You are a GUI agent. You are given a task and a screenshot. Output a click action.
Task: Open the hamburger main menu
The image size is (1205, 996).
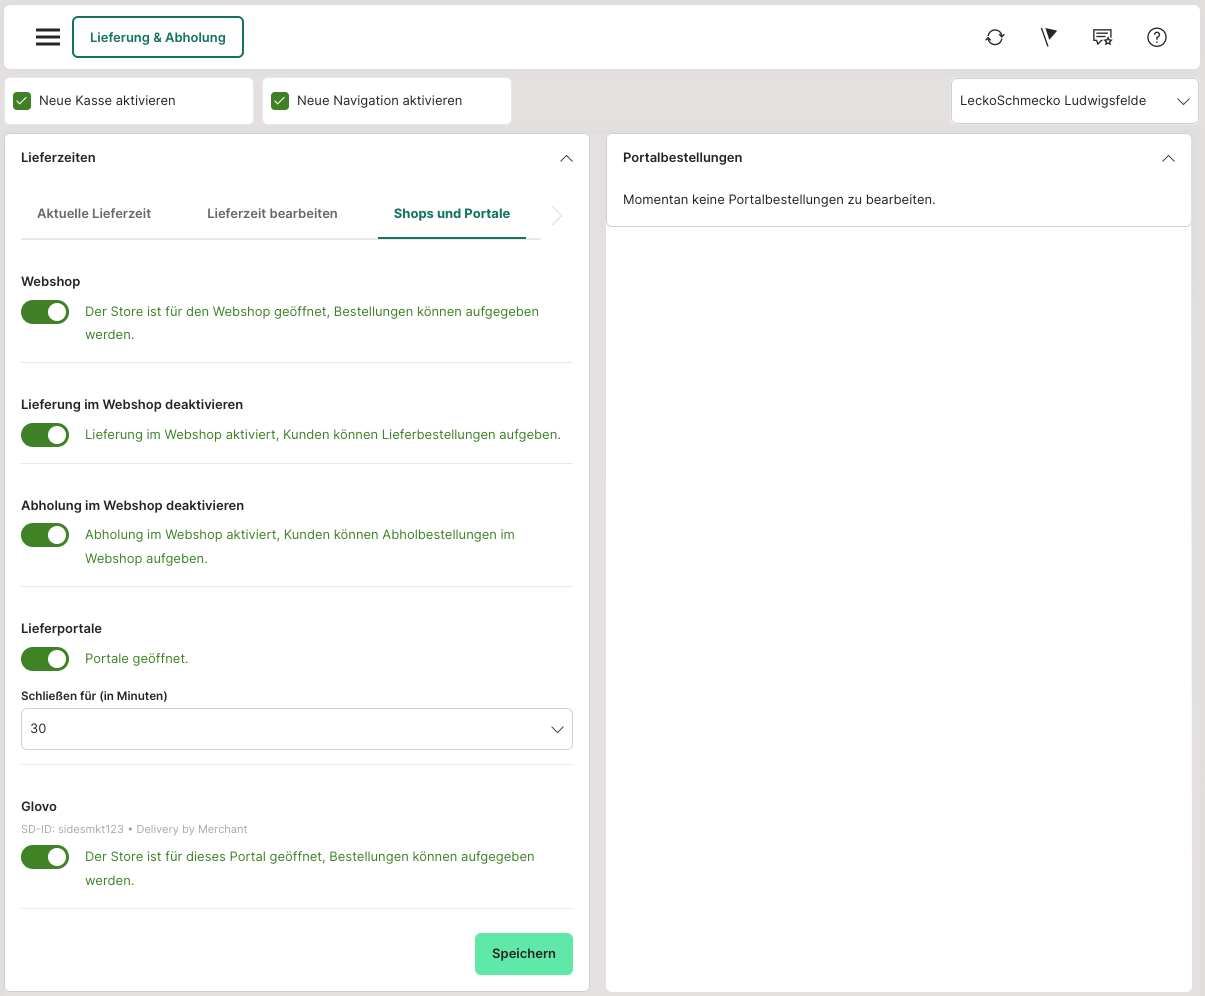(48, 37)
